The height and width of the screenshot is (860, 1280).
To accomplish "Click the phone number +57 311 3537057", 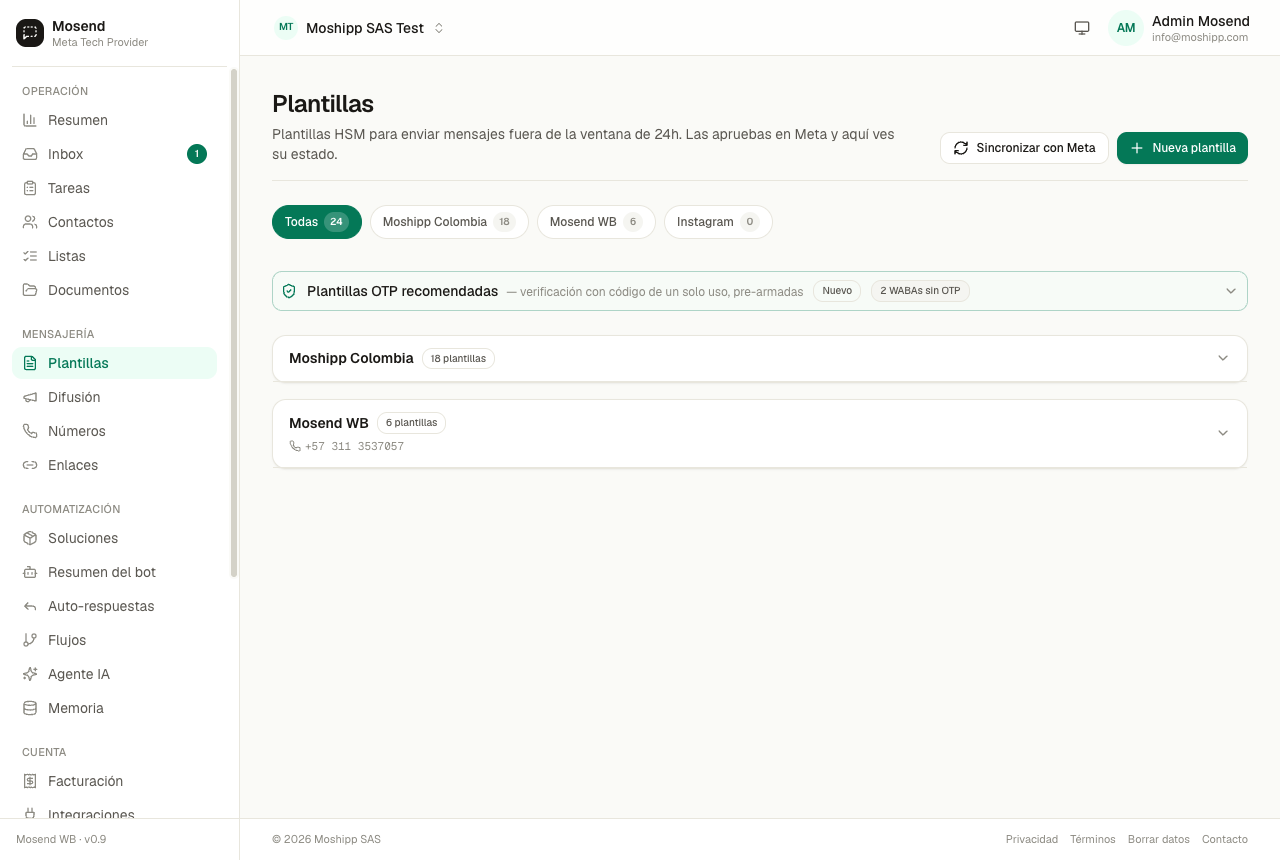I will [354, 447].
